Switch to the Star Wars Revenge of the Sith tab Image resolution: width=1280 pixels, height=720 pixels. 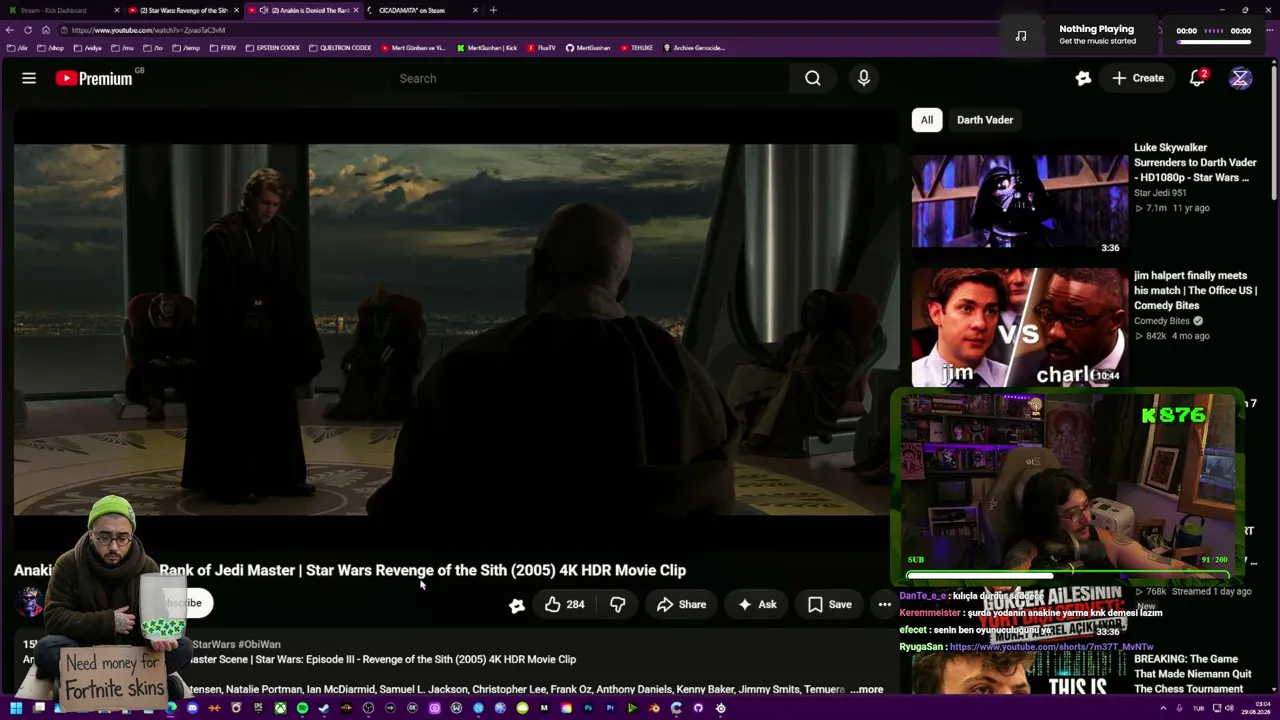pos(184,10)
